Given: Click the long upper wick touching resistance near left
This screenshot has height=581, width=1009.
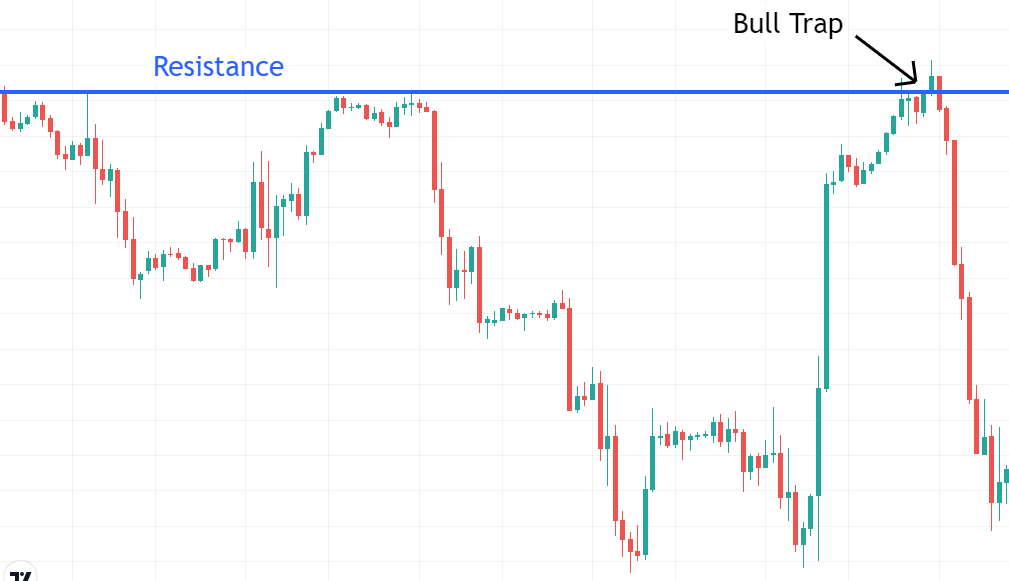Looking at the screenshot, I should [88, 110].
